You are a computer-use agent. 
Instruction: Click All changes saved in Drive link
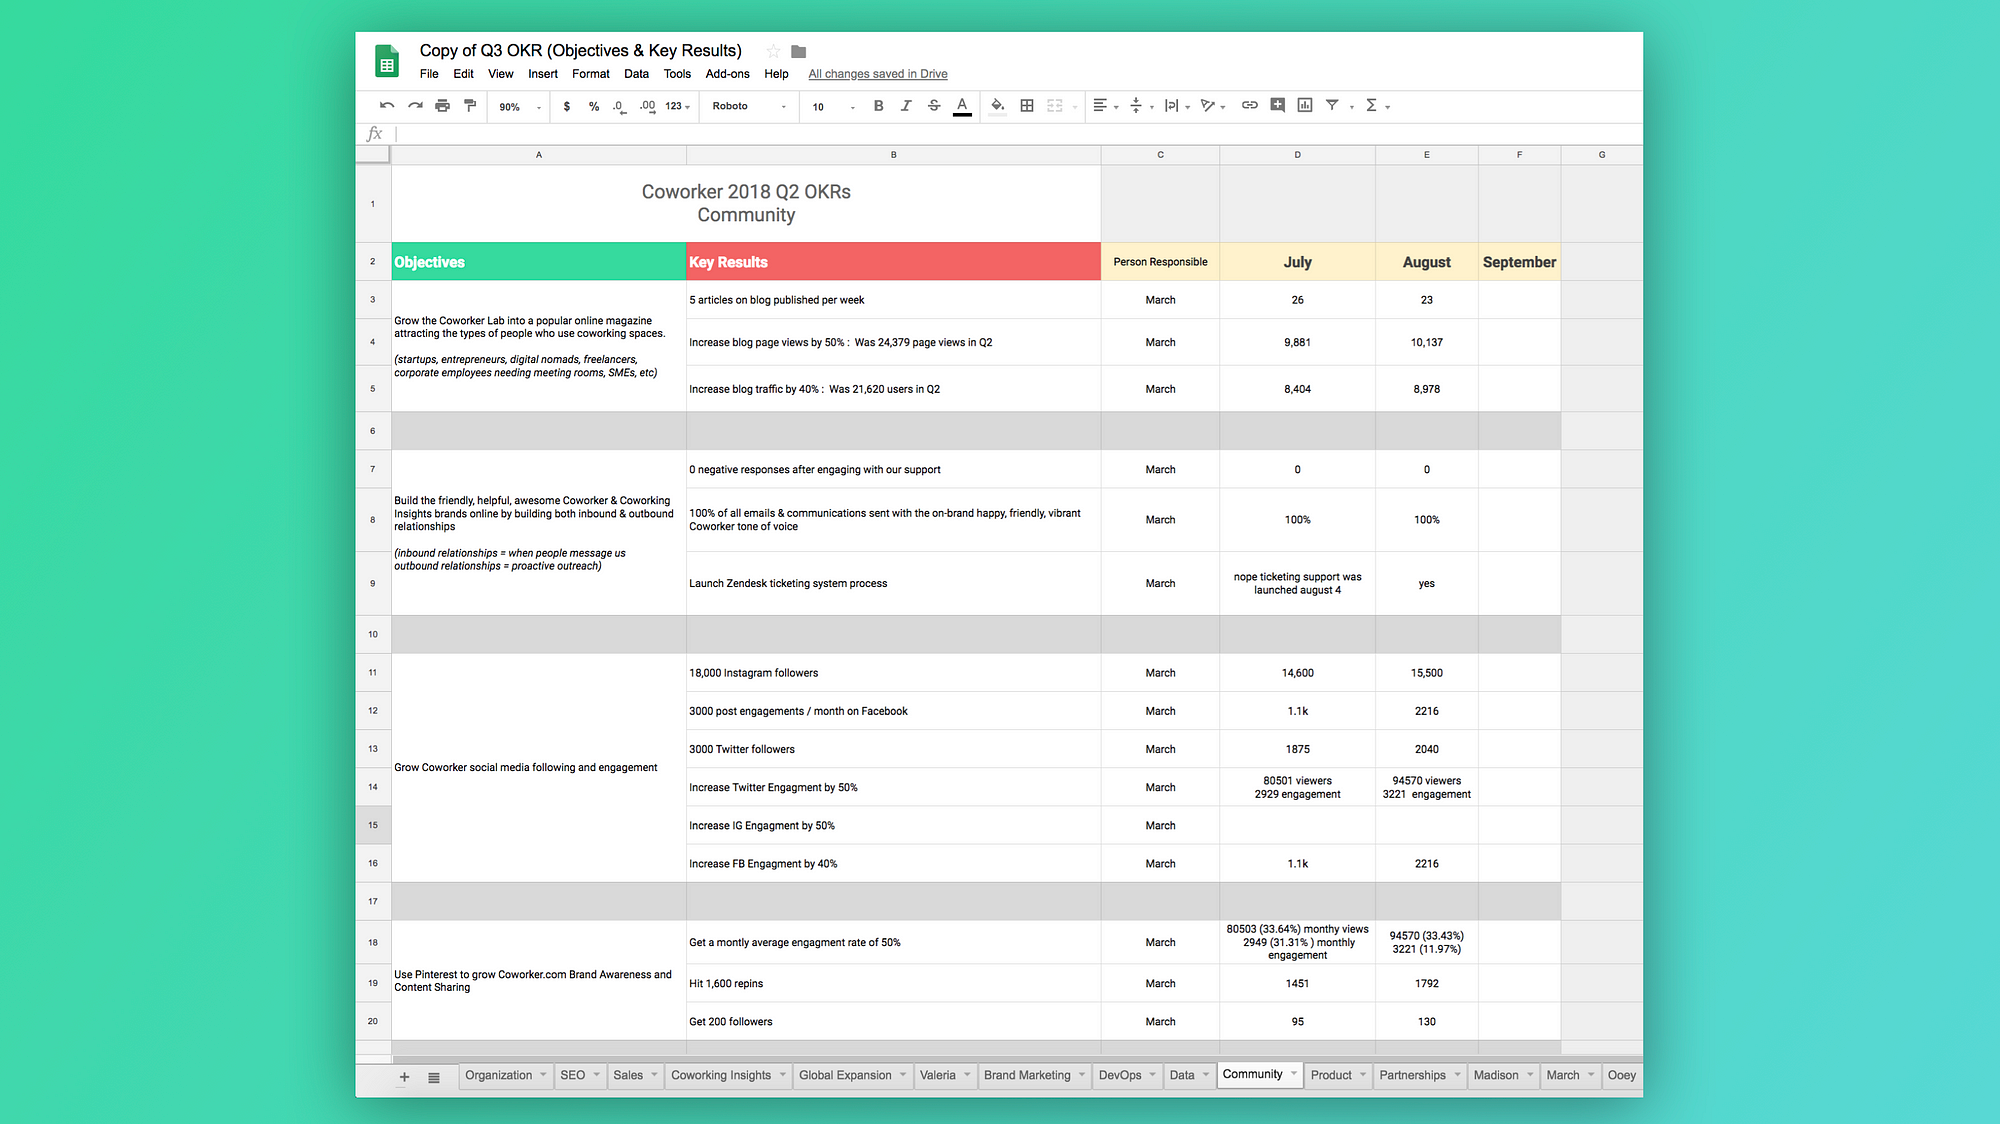(x=878, y=74)
